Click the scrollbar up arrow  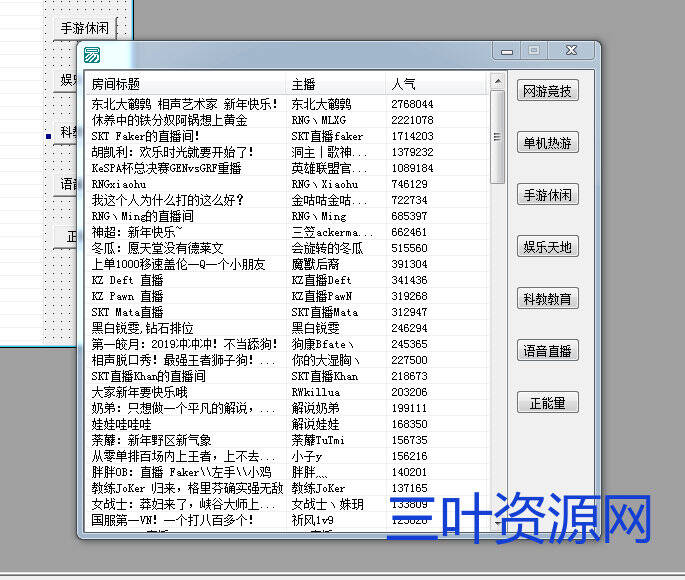coord(497,82)
